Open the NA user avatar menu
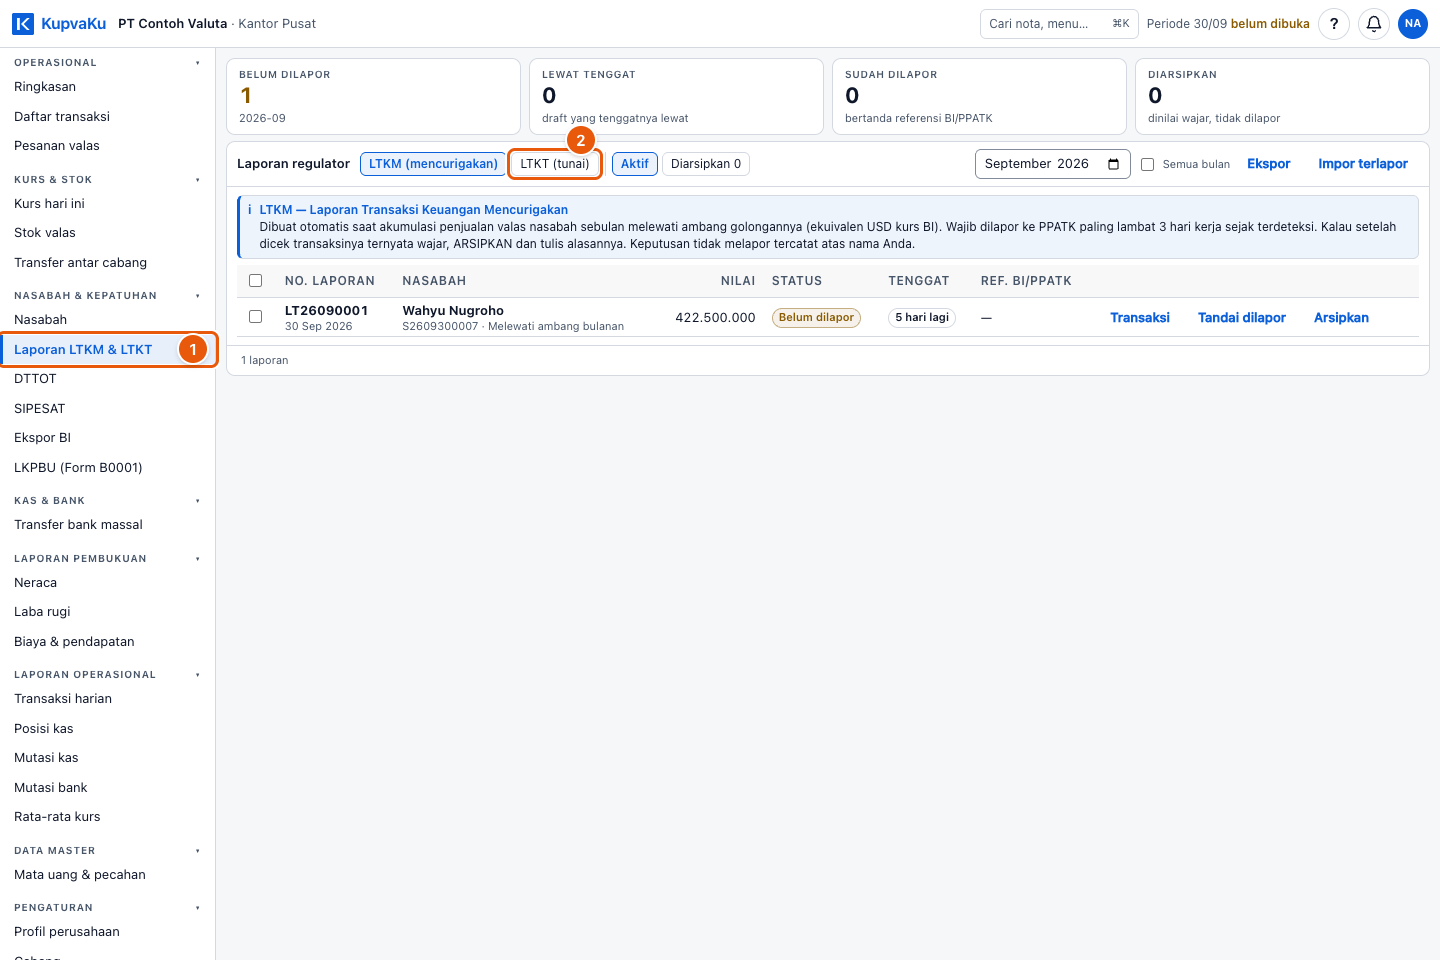The image size is (1440, 960). pos(1413,24)
